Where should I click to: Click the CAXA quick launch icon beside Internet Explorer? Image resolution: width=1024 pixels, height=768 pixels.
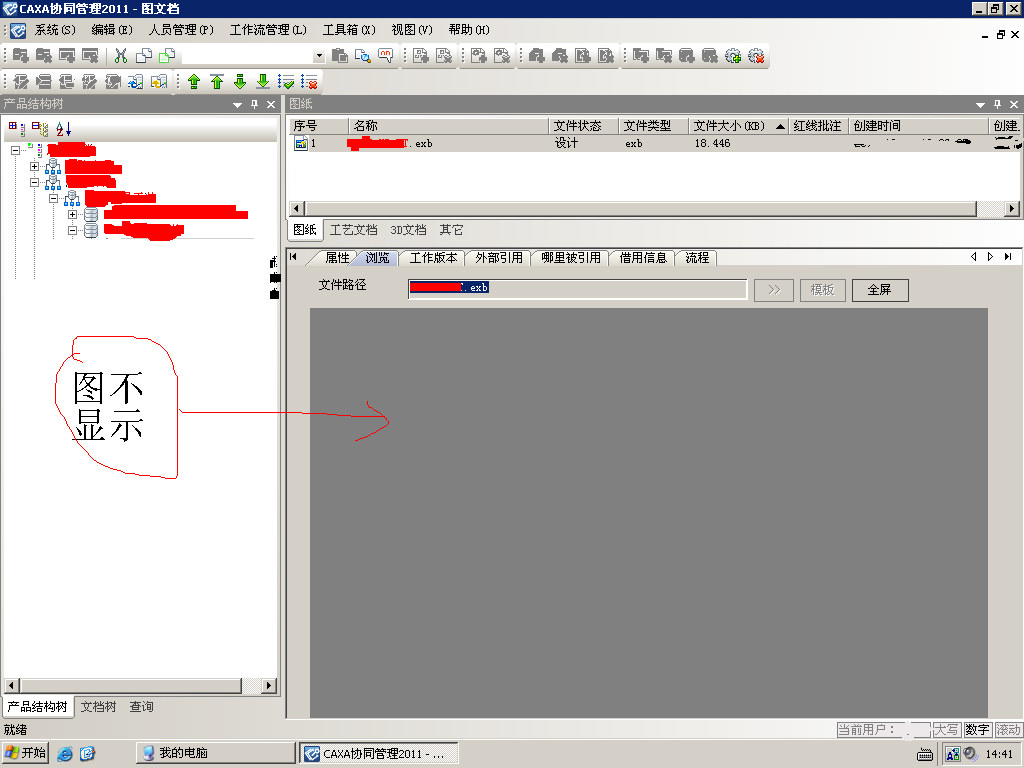[88, 753]
